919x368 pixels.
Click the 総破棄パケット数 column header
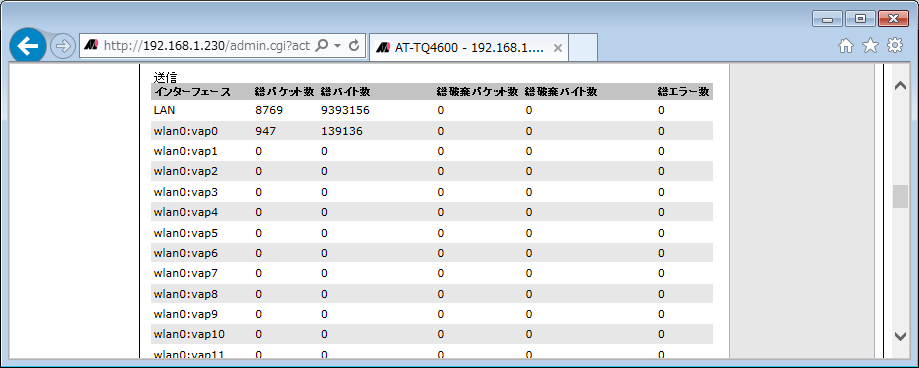pyautogui.click(x=478, y=91)
